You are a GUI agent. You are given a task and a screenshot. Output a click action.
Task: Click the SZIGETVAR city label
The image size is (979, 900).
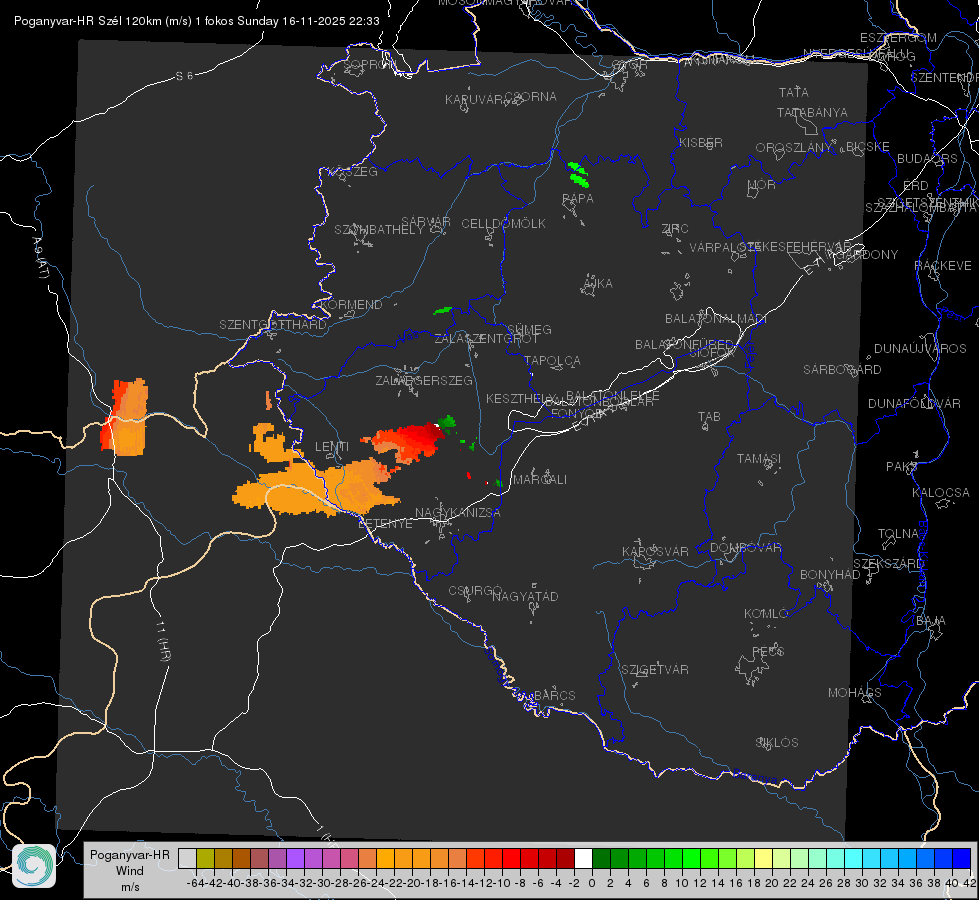point(654,670)
